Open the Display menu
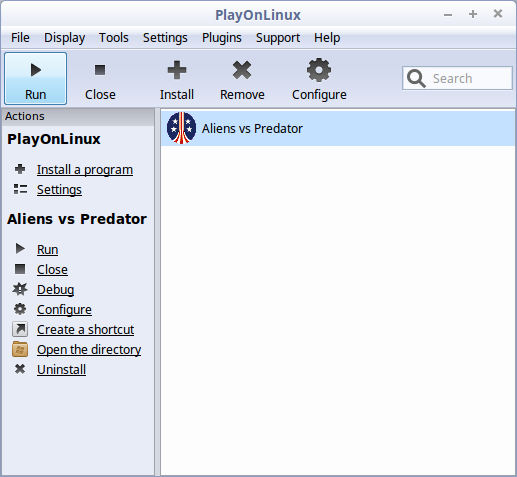The height and width of the screenshot is (477, 517). 65,38
